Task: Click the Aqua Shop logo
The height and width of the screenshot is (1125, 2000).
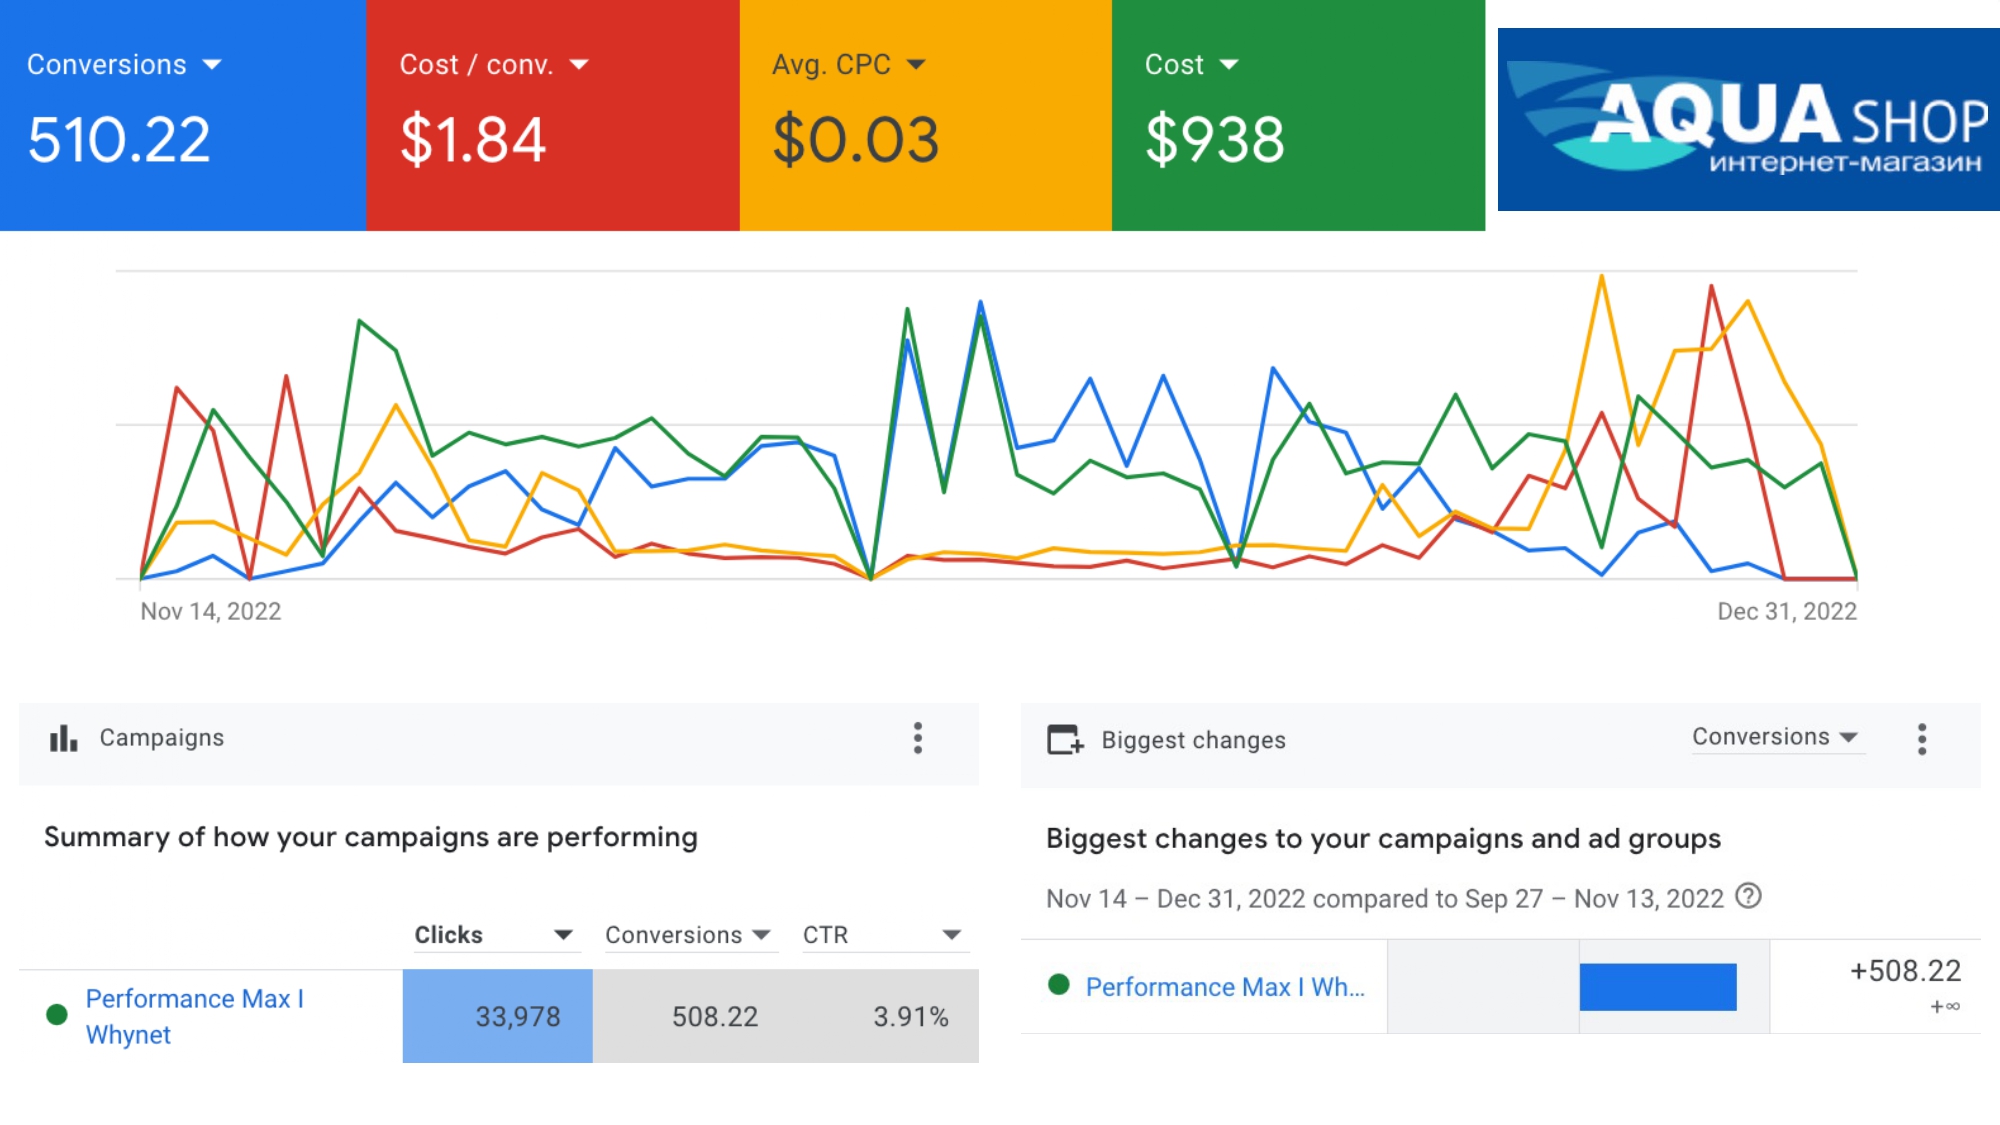Action: pyautogui.click(x=1748, y=119)
